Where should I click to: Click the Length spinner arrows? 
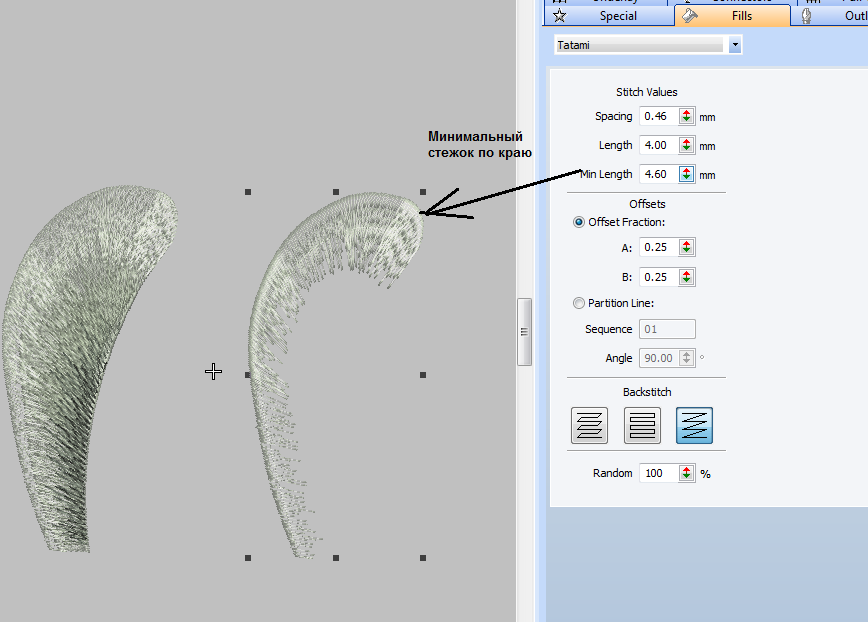pyautogui.click(x=686, y=145)
